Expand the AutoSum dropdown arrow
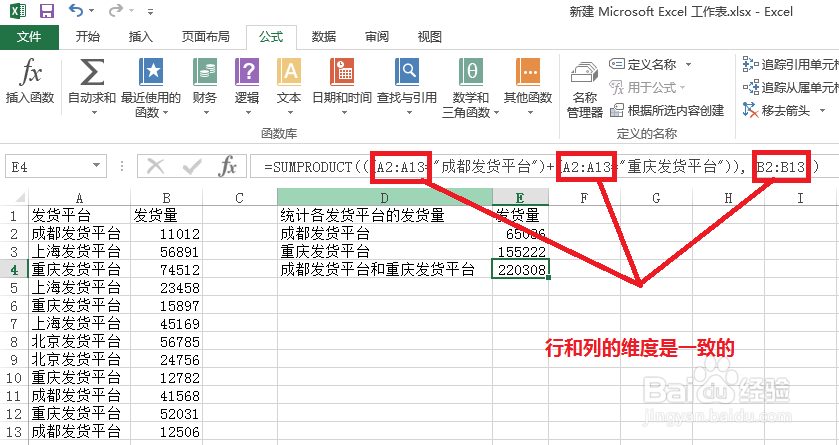Screen dimensions: 839x445 95,112
